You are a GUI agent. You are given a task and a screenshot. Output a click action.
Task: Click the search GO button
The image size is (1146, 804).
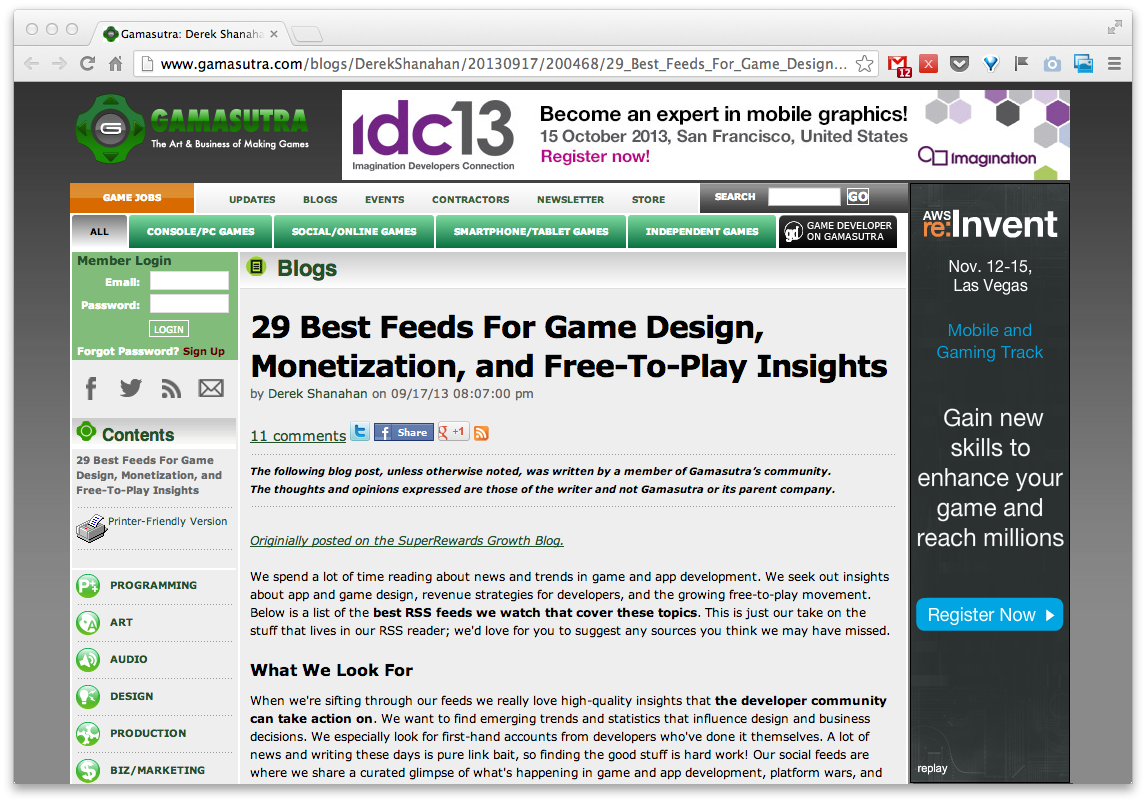click(858, 197)
